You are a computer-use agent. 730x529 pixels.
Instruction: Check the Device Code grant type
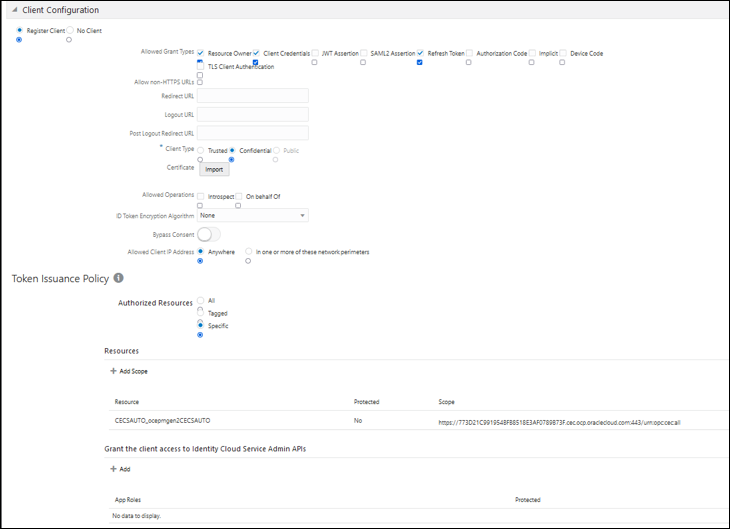point(563,53)
